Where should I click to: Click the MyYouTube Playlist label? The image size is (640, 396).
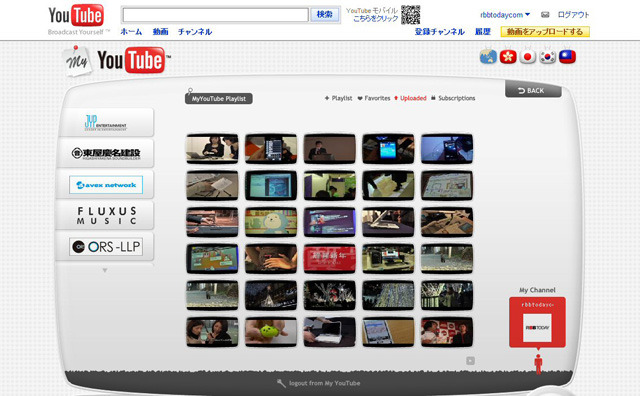coord(218,99)
